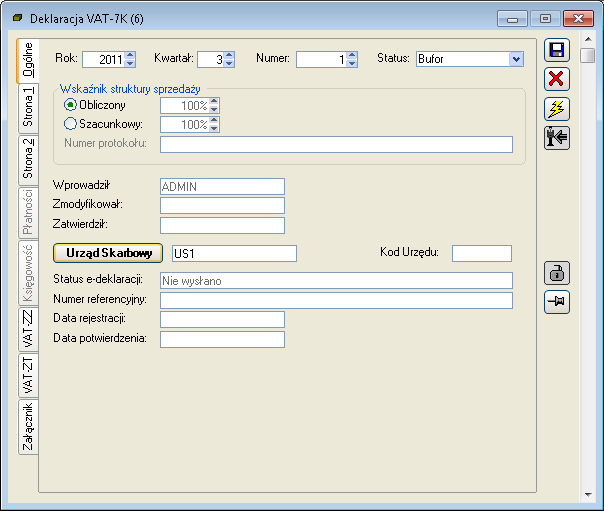Click the Wprowadził field showing ADMIN
604x511 pixels.
[222, 186]
